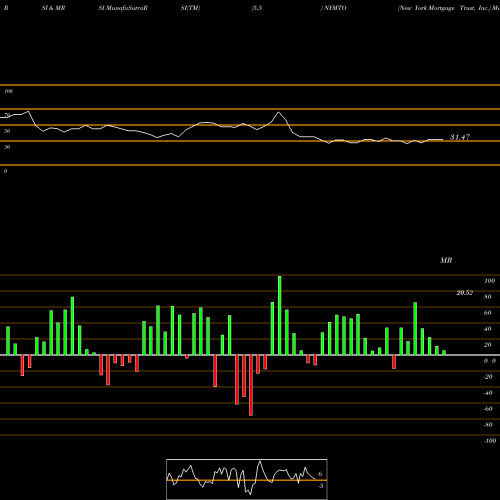Viewport: 500px width, 500px height.
Task: Click the 'SI MunafaSutraR' header text
Action: 123,8
